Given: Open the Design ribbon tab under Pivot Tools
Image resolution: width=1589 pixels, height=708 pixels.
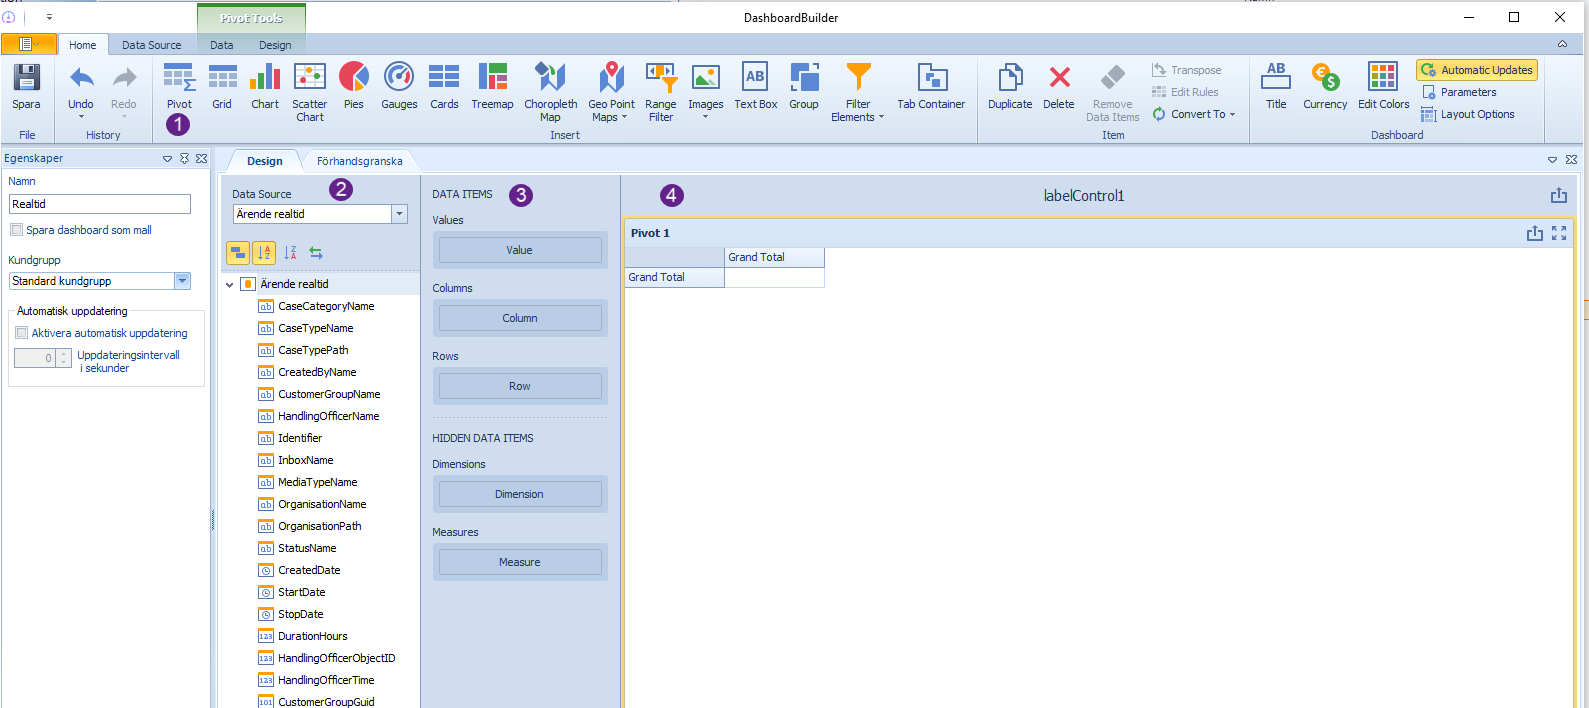Looking at the screenshot, I should 275,45.
